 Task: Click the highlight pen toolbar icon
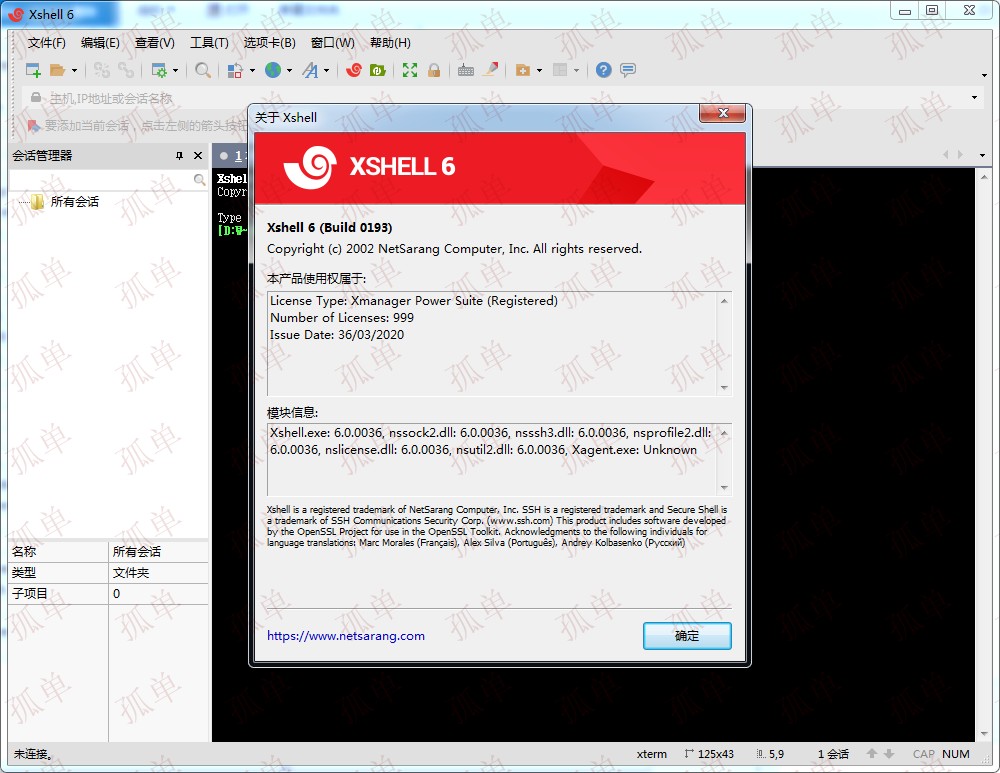tap(490, 70)
